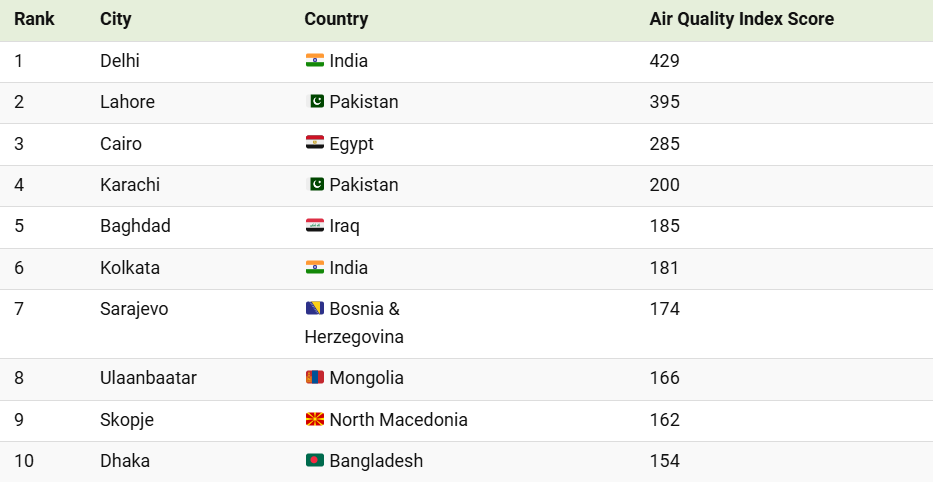The width and height of the screenshot is (933, 487).
Task: Click the India flag icon in Kolkata row
Action: pos(315,267)
